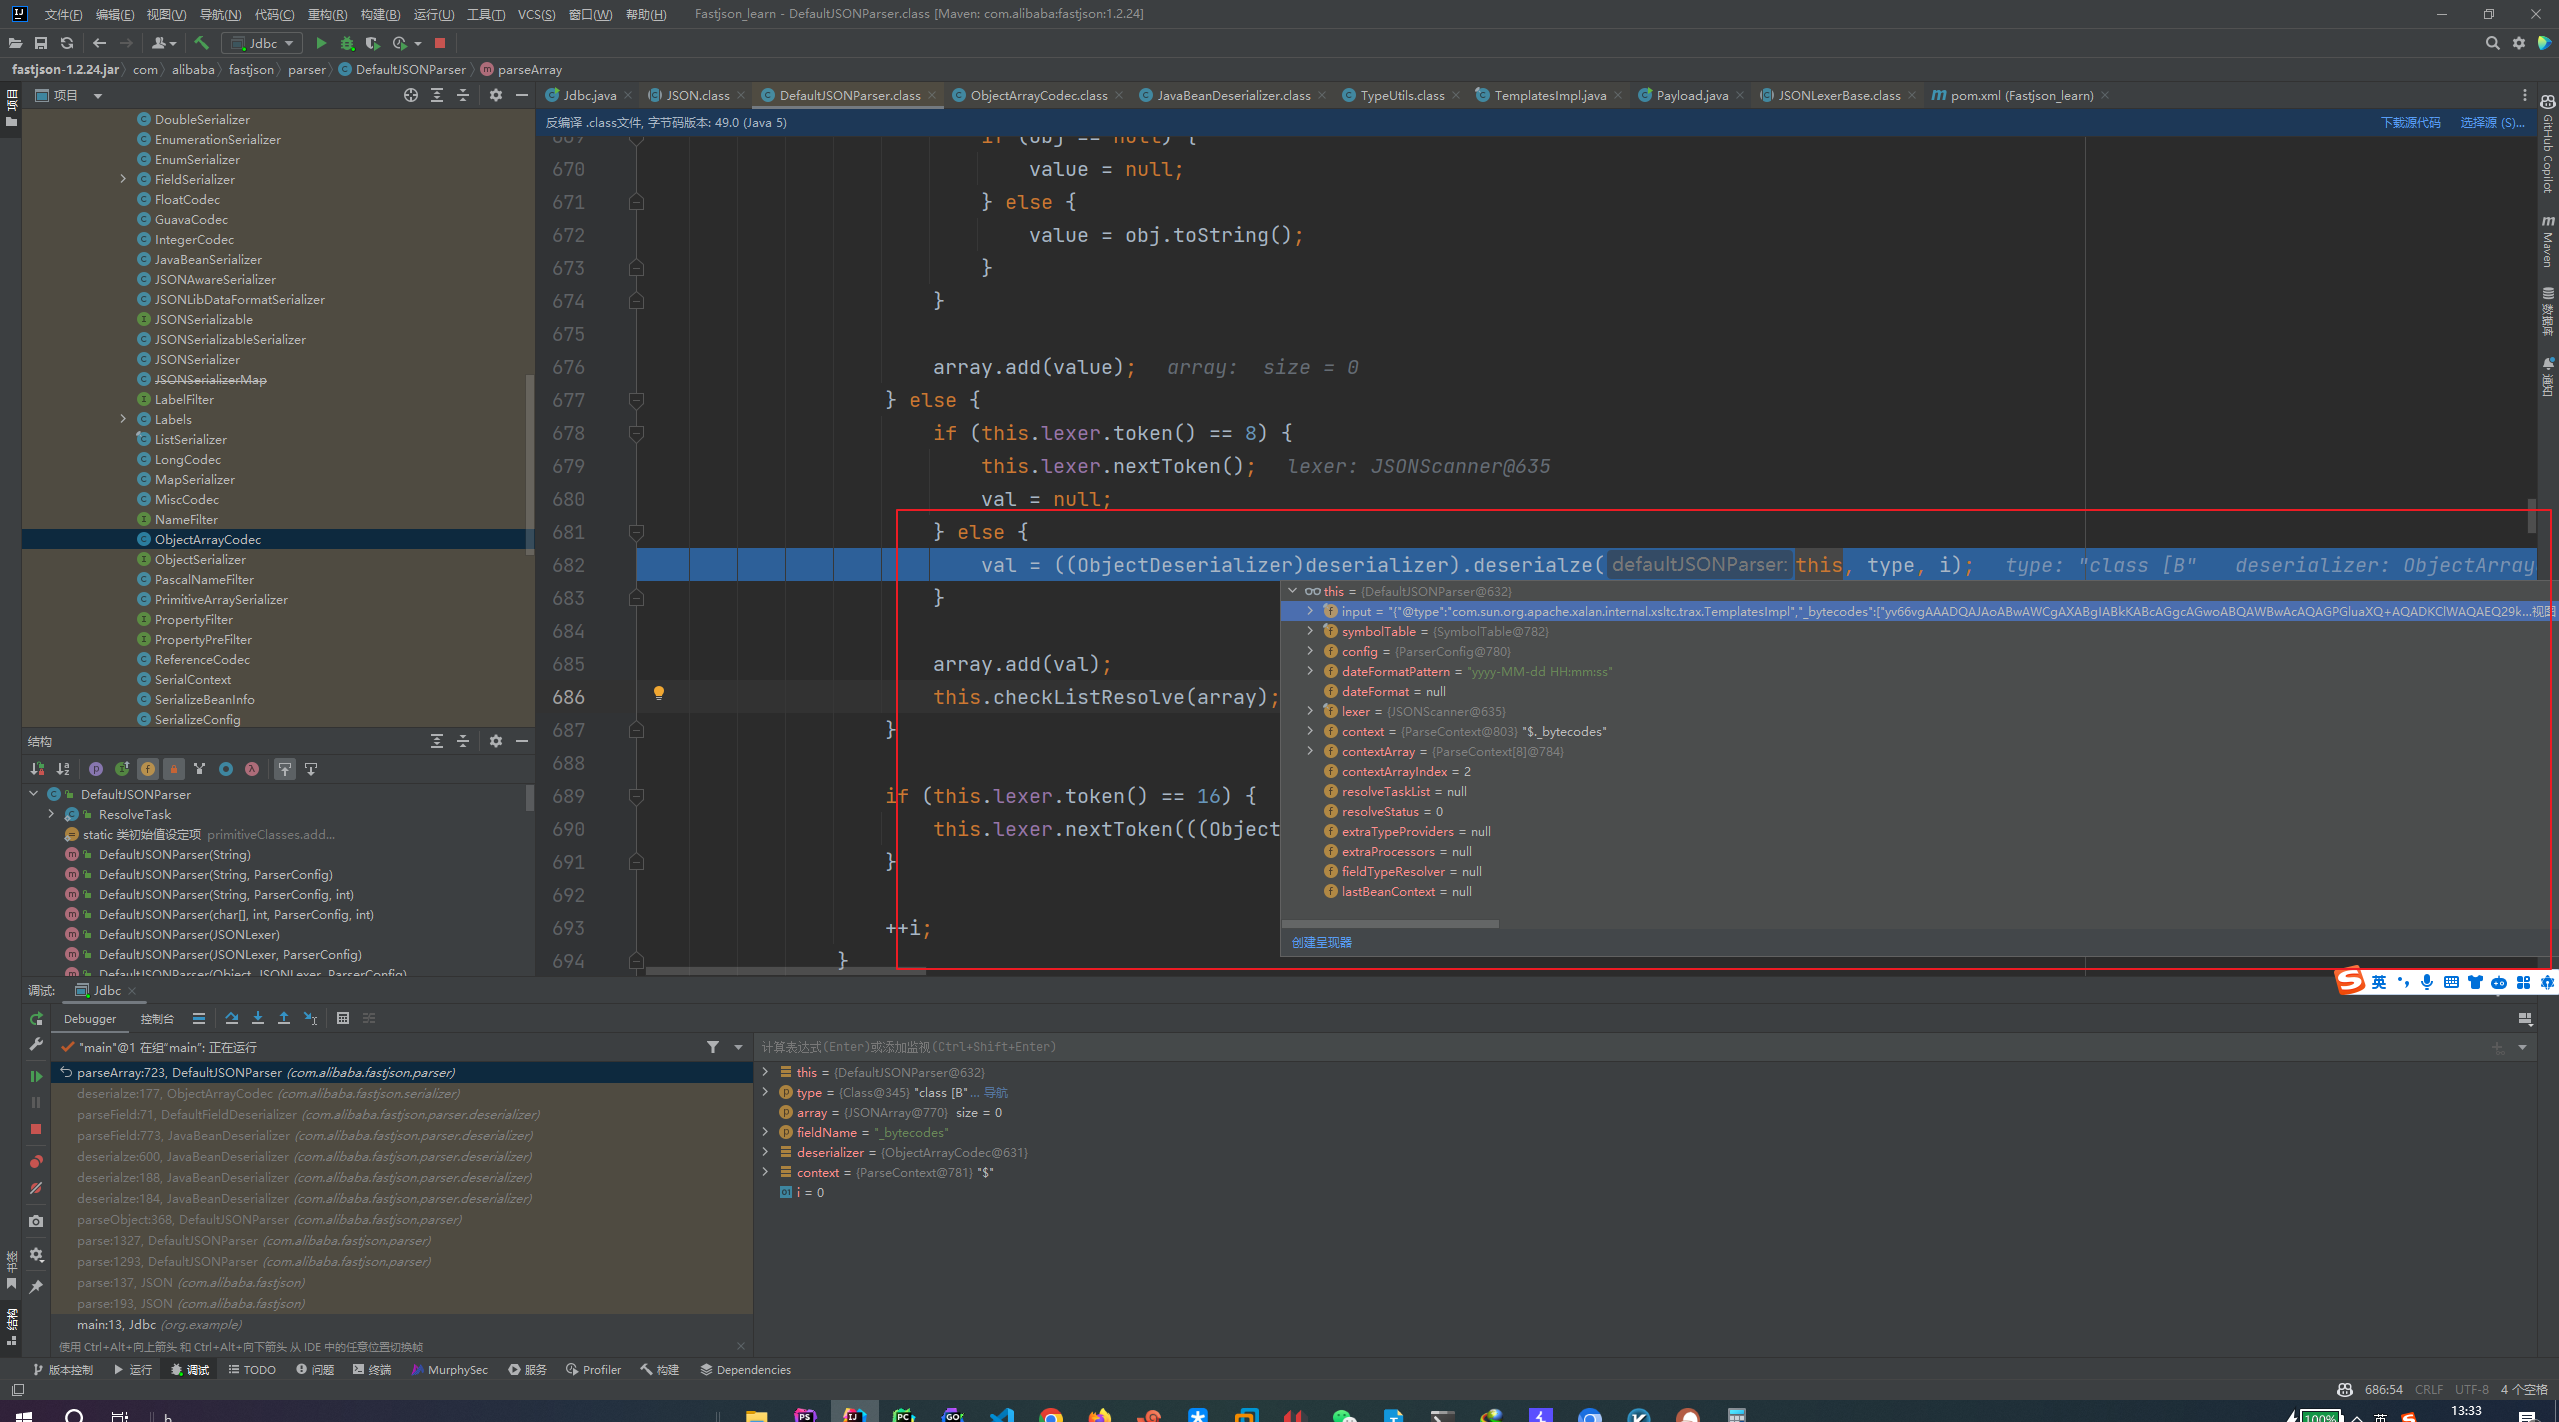Open Search Everywhere magnifier icon
This screenshot has height=1422, width=2559.
click(x=2492, y=43)
